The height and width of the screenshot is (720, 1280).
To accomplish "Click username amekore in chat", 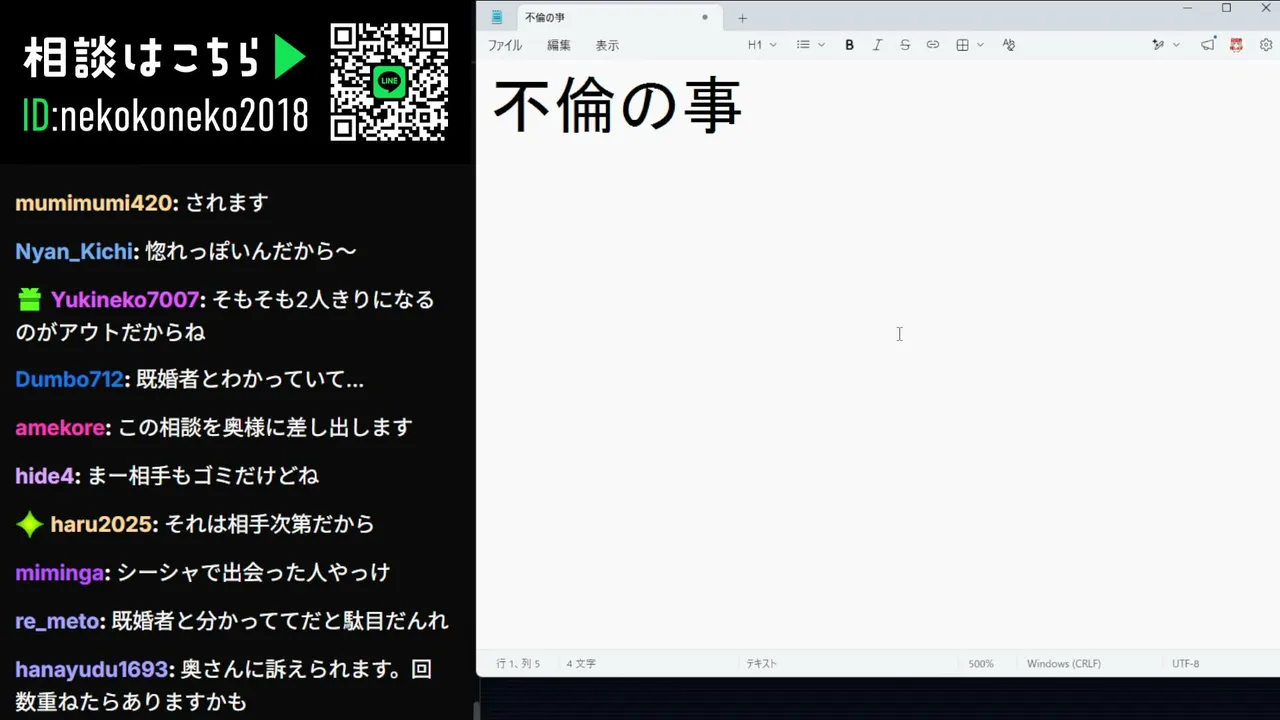I will coord(60,427).
